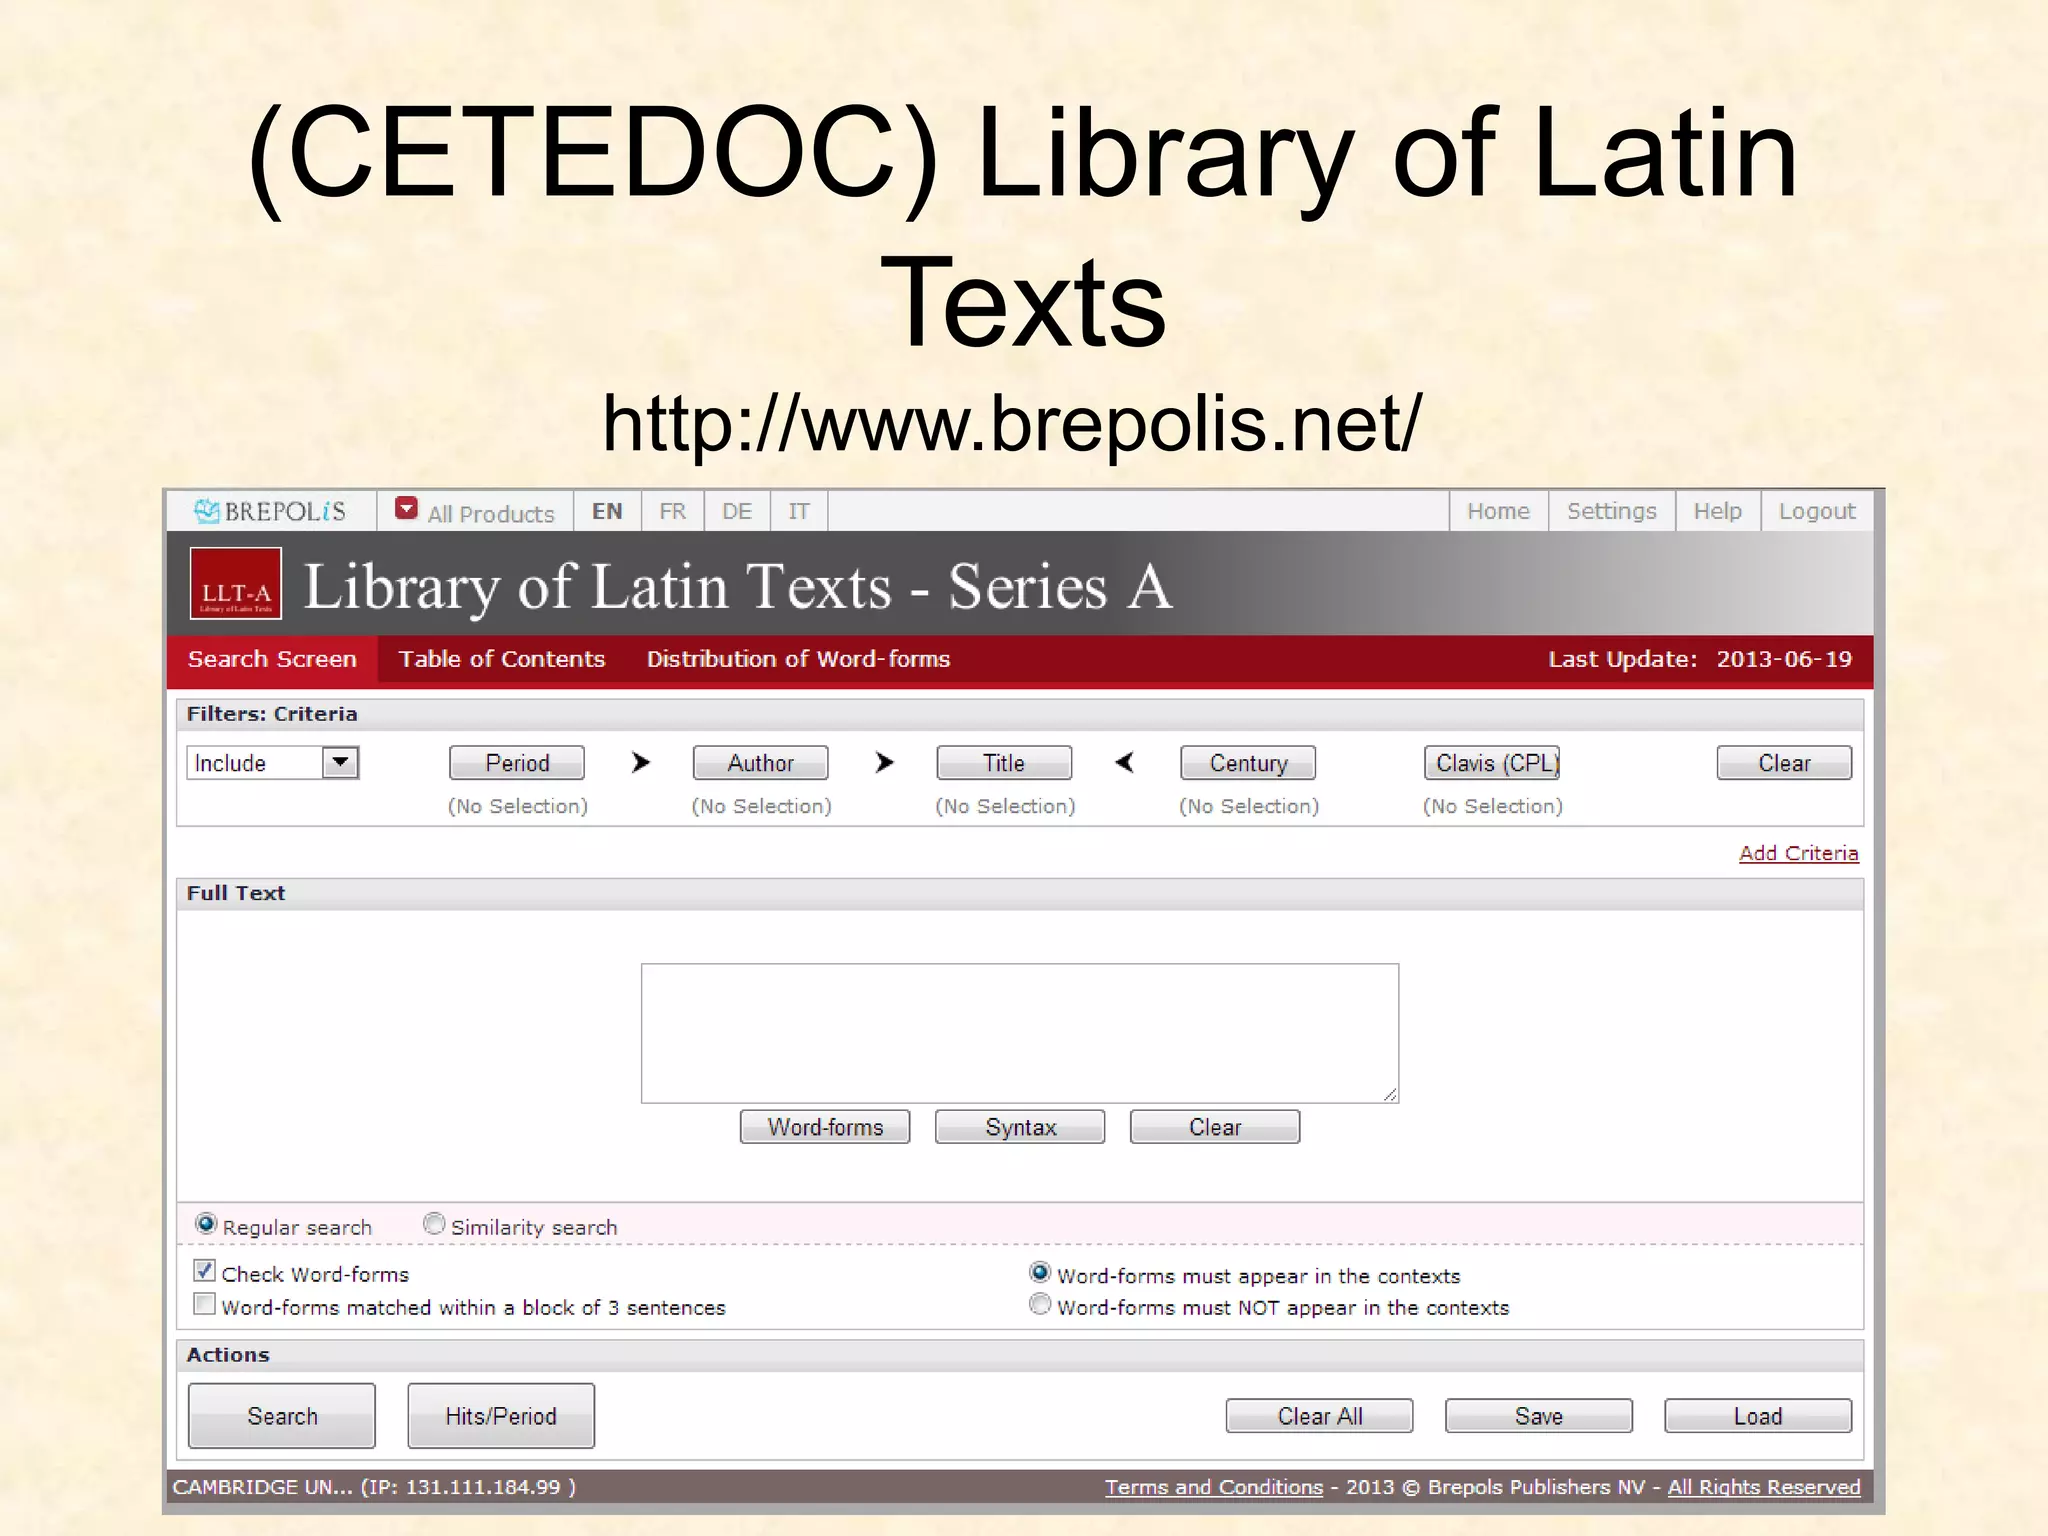Open the Terms and Conditions link
The width and height of the screenshot is (2048, 1536).
pyautogui.click(x=1214, y=1487)
